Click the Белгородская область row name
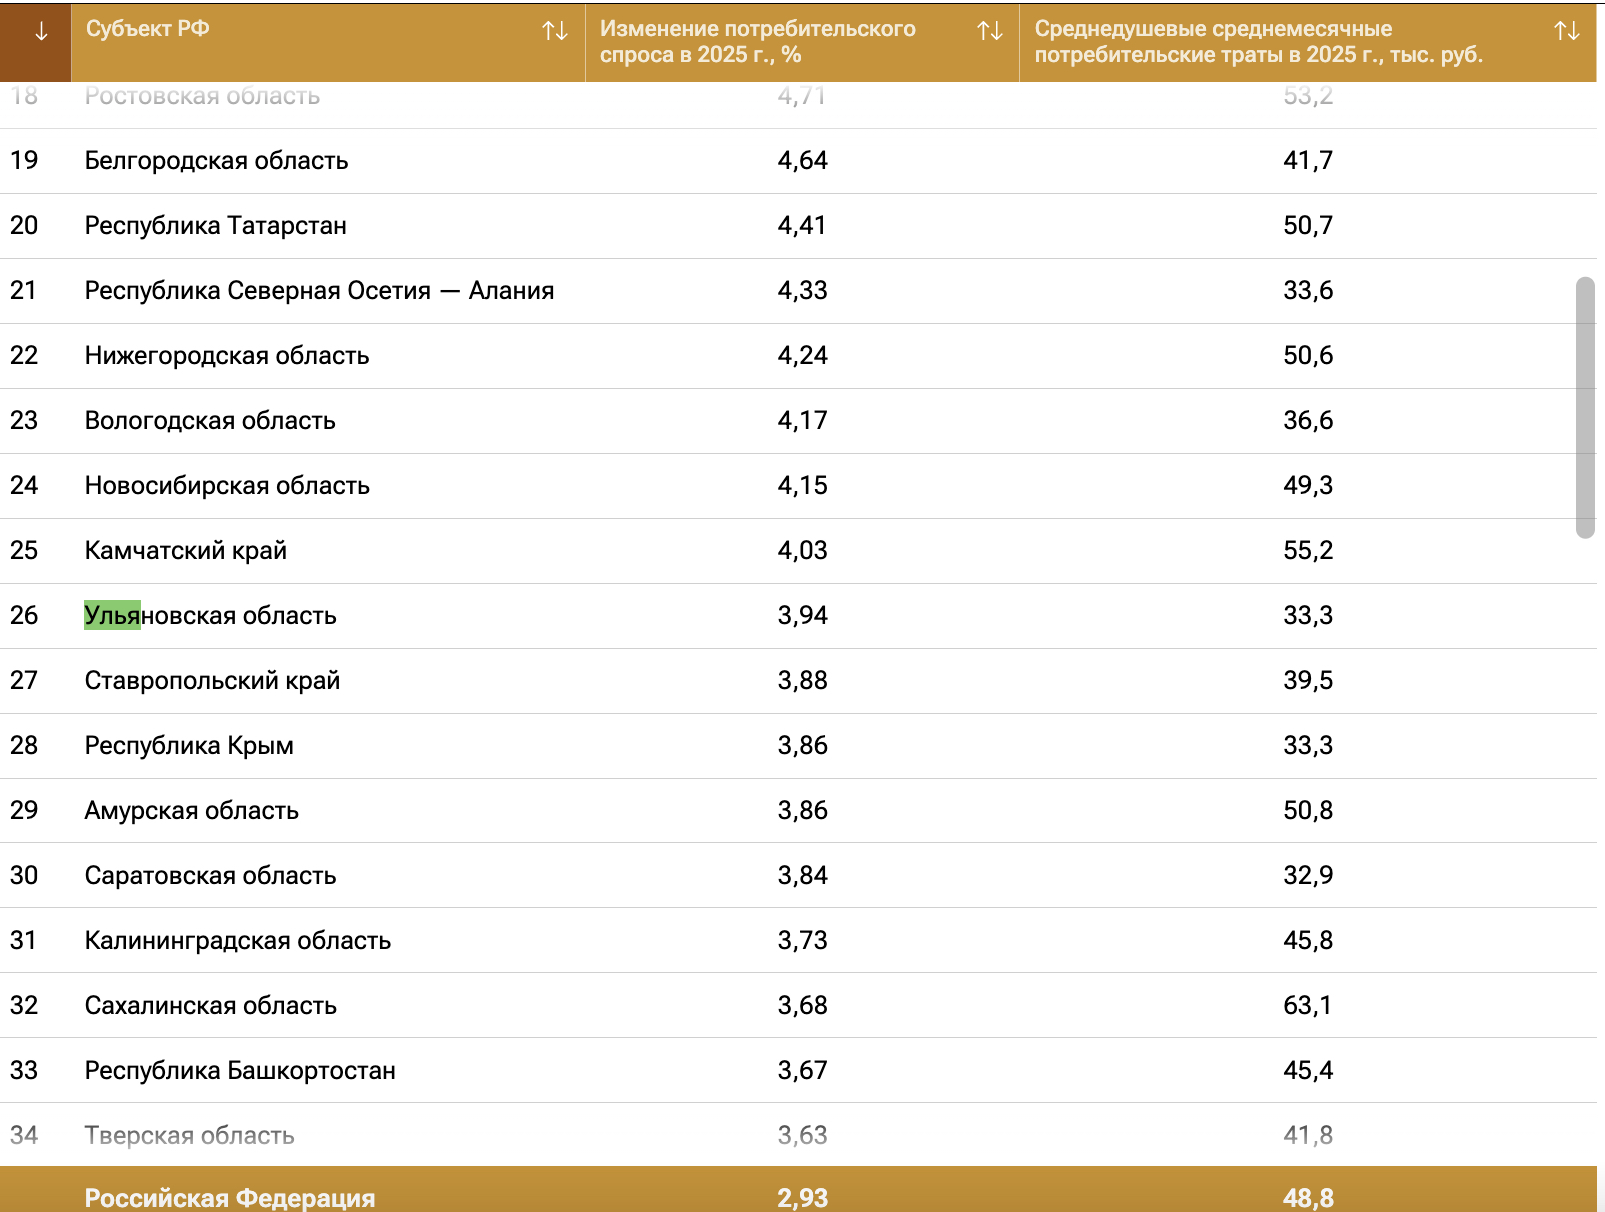 click(216, 161)
